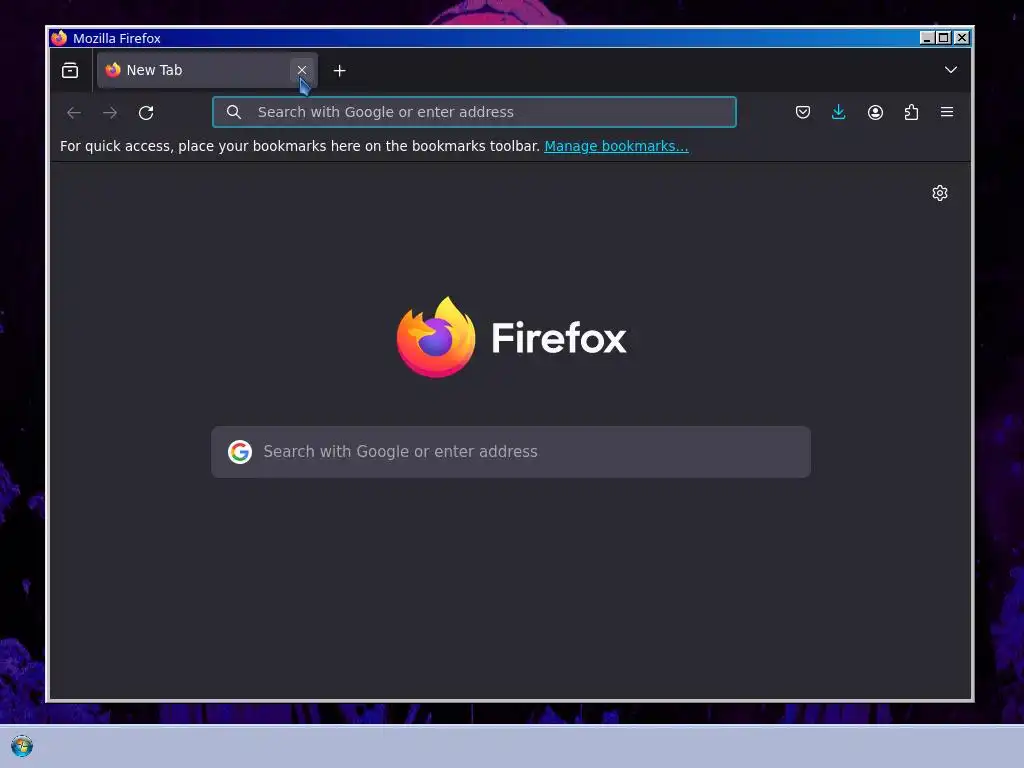The image size is (1024, 768).
Task: Open a new tab with plus button
Action: coord(340,71)
